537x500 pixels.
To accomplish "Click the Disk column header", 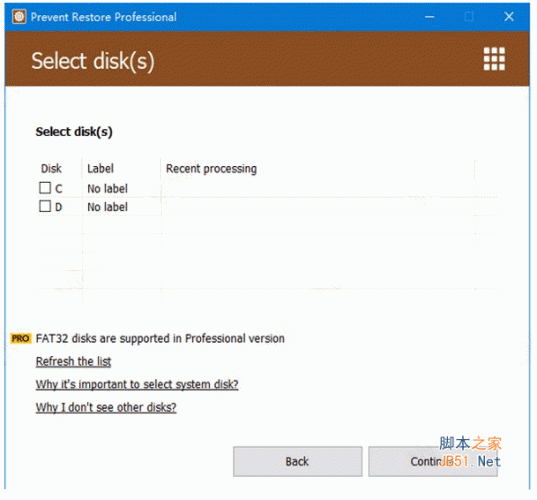I will click(51, 168).
